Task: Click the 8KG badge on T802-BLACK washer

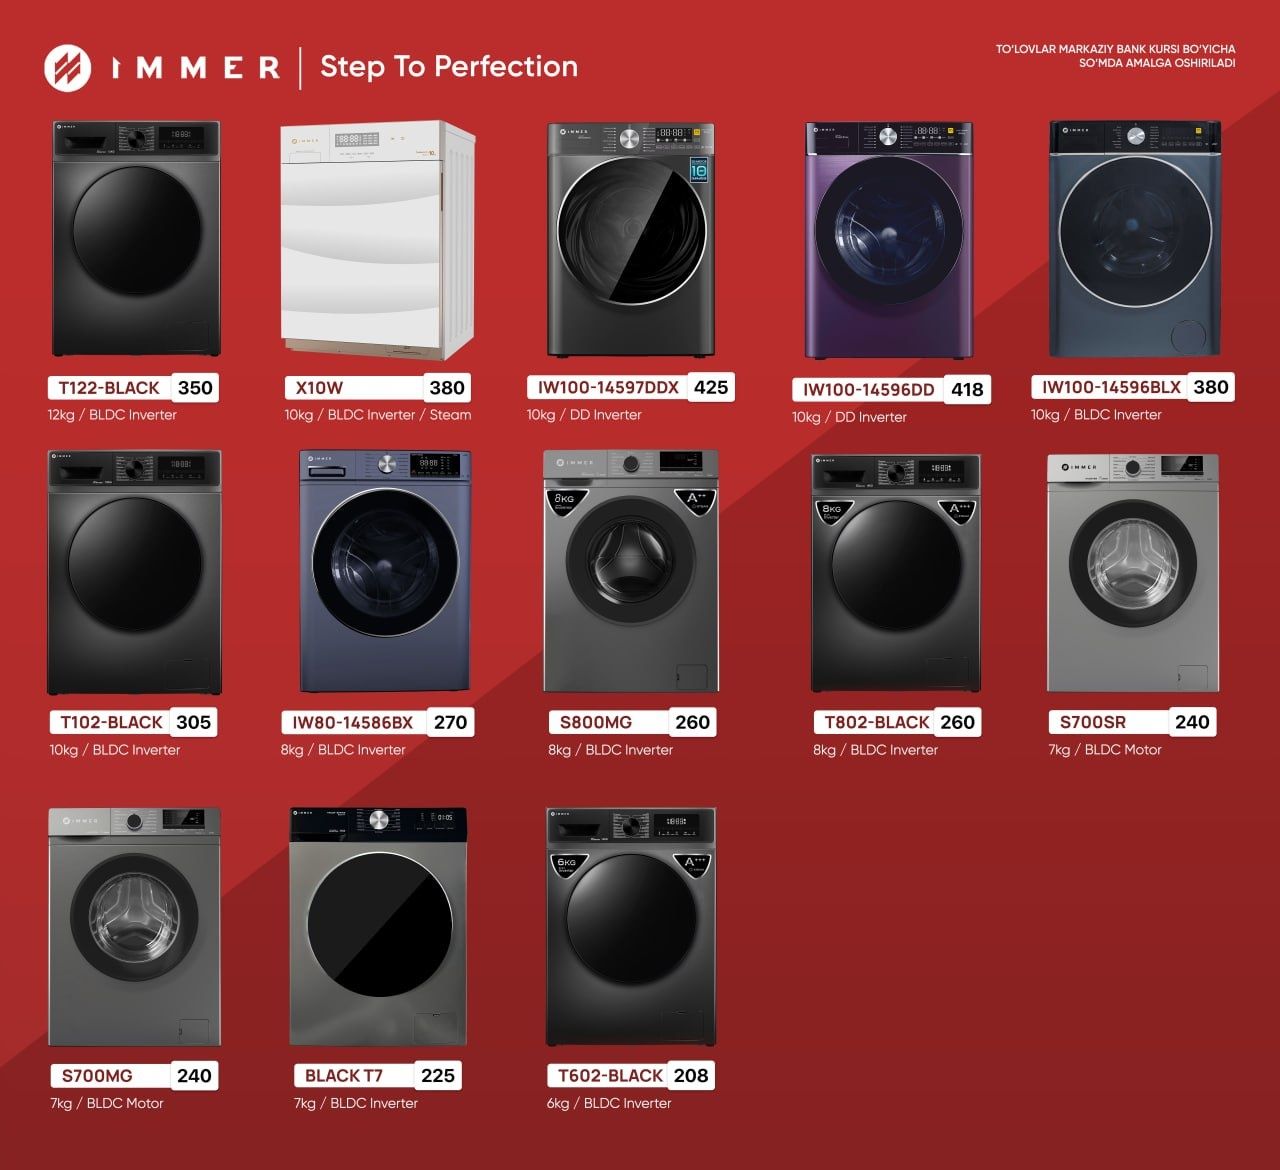Action: click(x=833, y=511)
